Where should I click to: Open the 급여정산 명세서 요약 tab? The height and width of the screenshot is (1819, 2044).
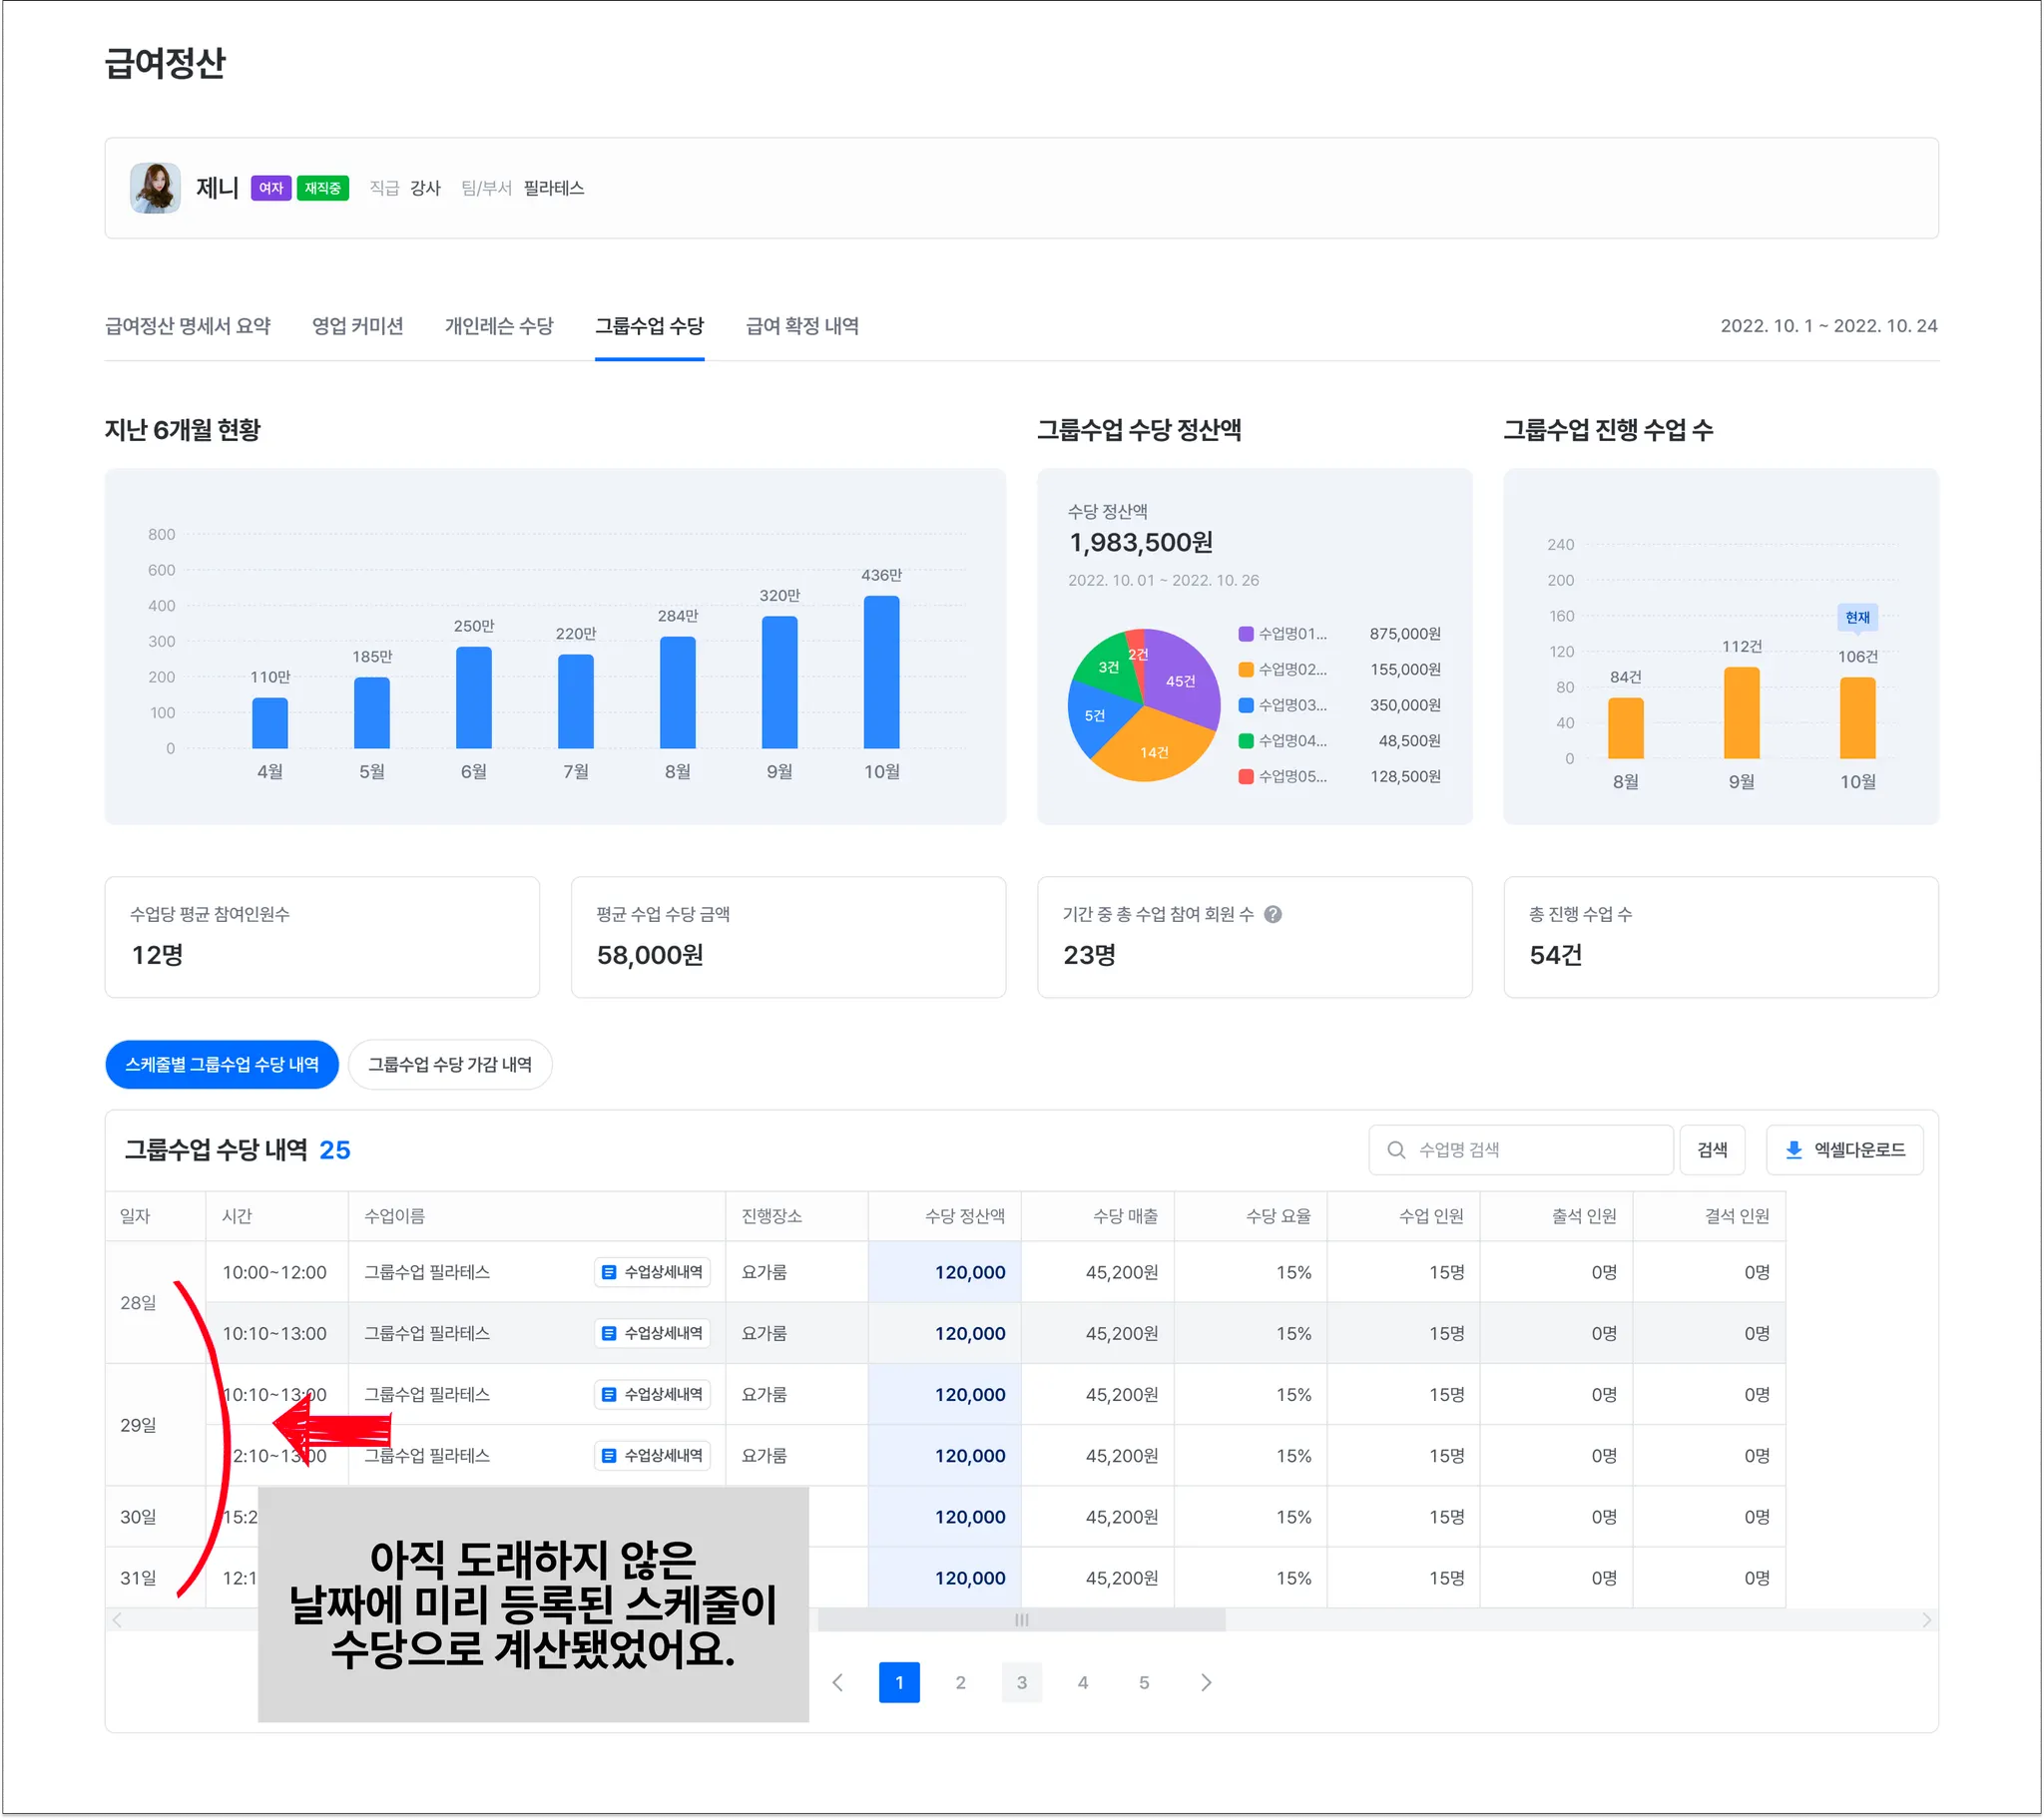pos(188,326)
